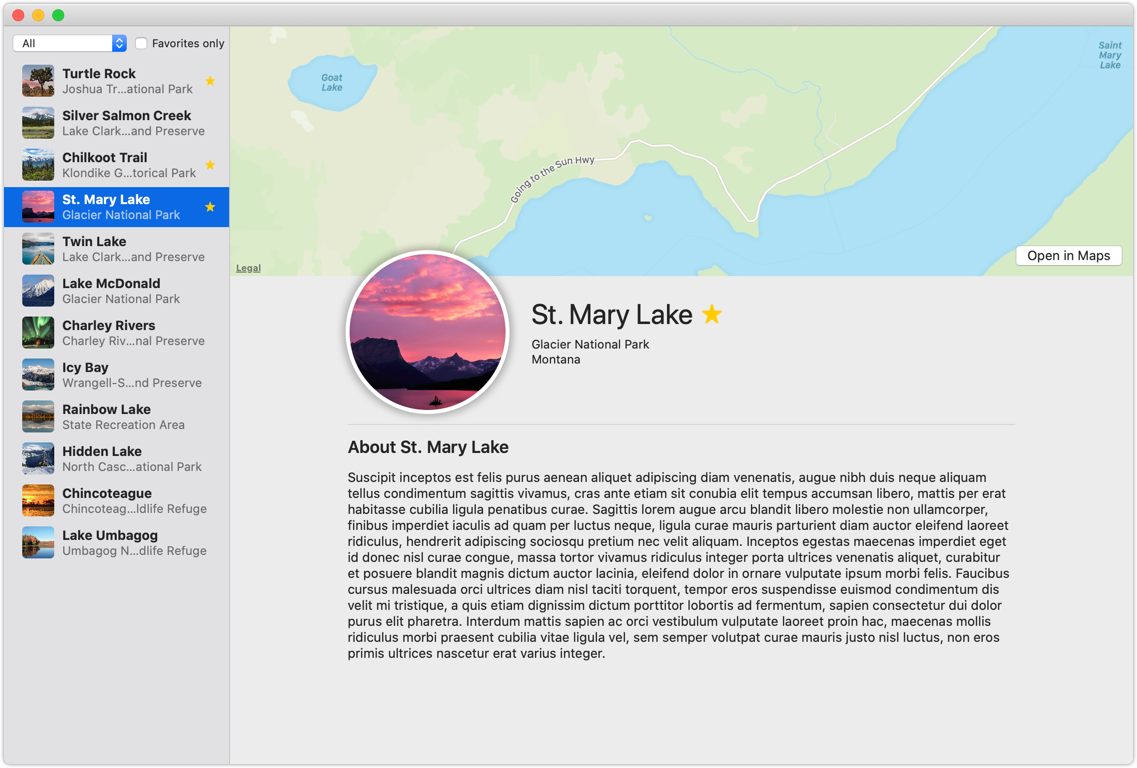This screenshot has width=1137, height=768.
Task: Click the Turtle Rock thumbnail image
Action: point(38,80)
